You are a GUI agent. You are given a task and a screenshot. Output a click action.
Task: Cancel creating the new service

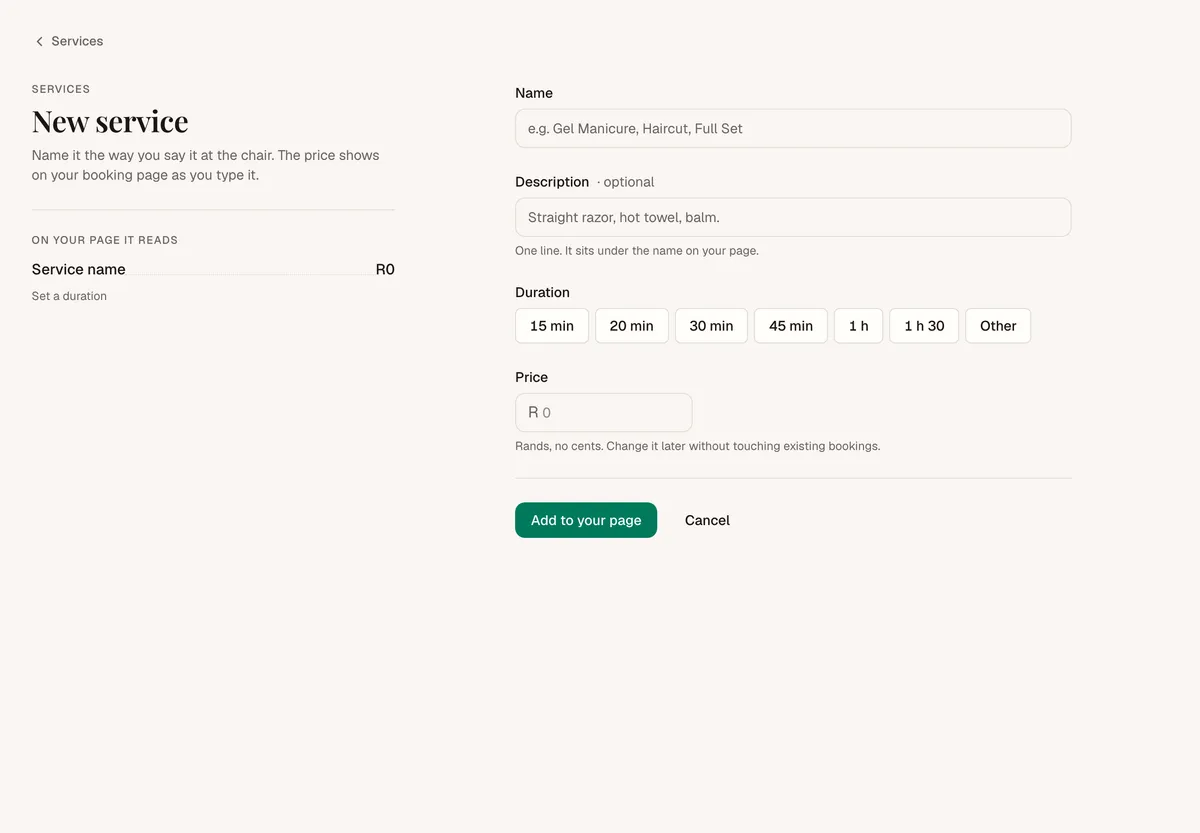click(x=707, y=520)
